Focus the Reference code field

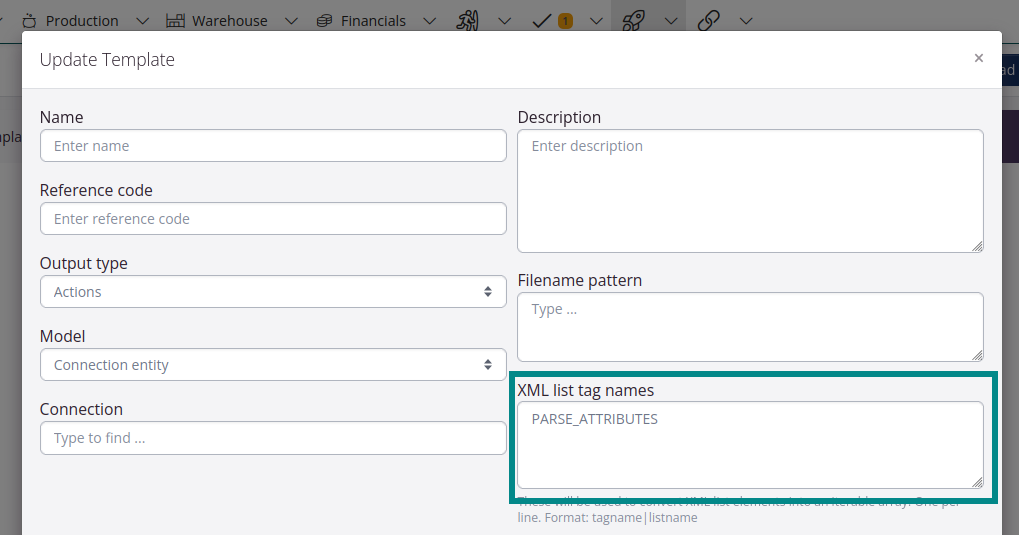273,219
